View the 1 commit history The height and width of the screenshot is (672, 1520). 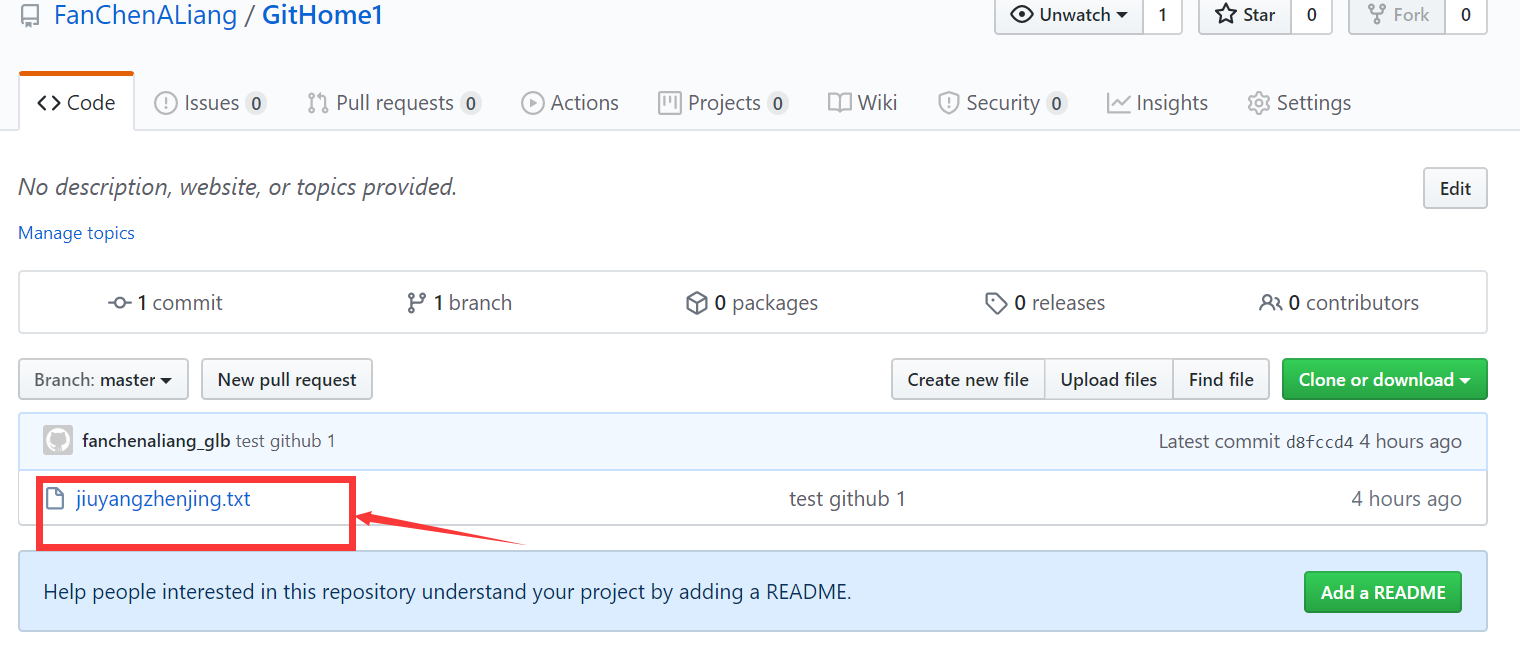165,303
